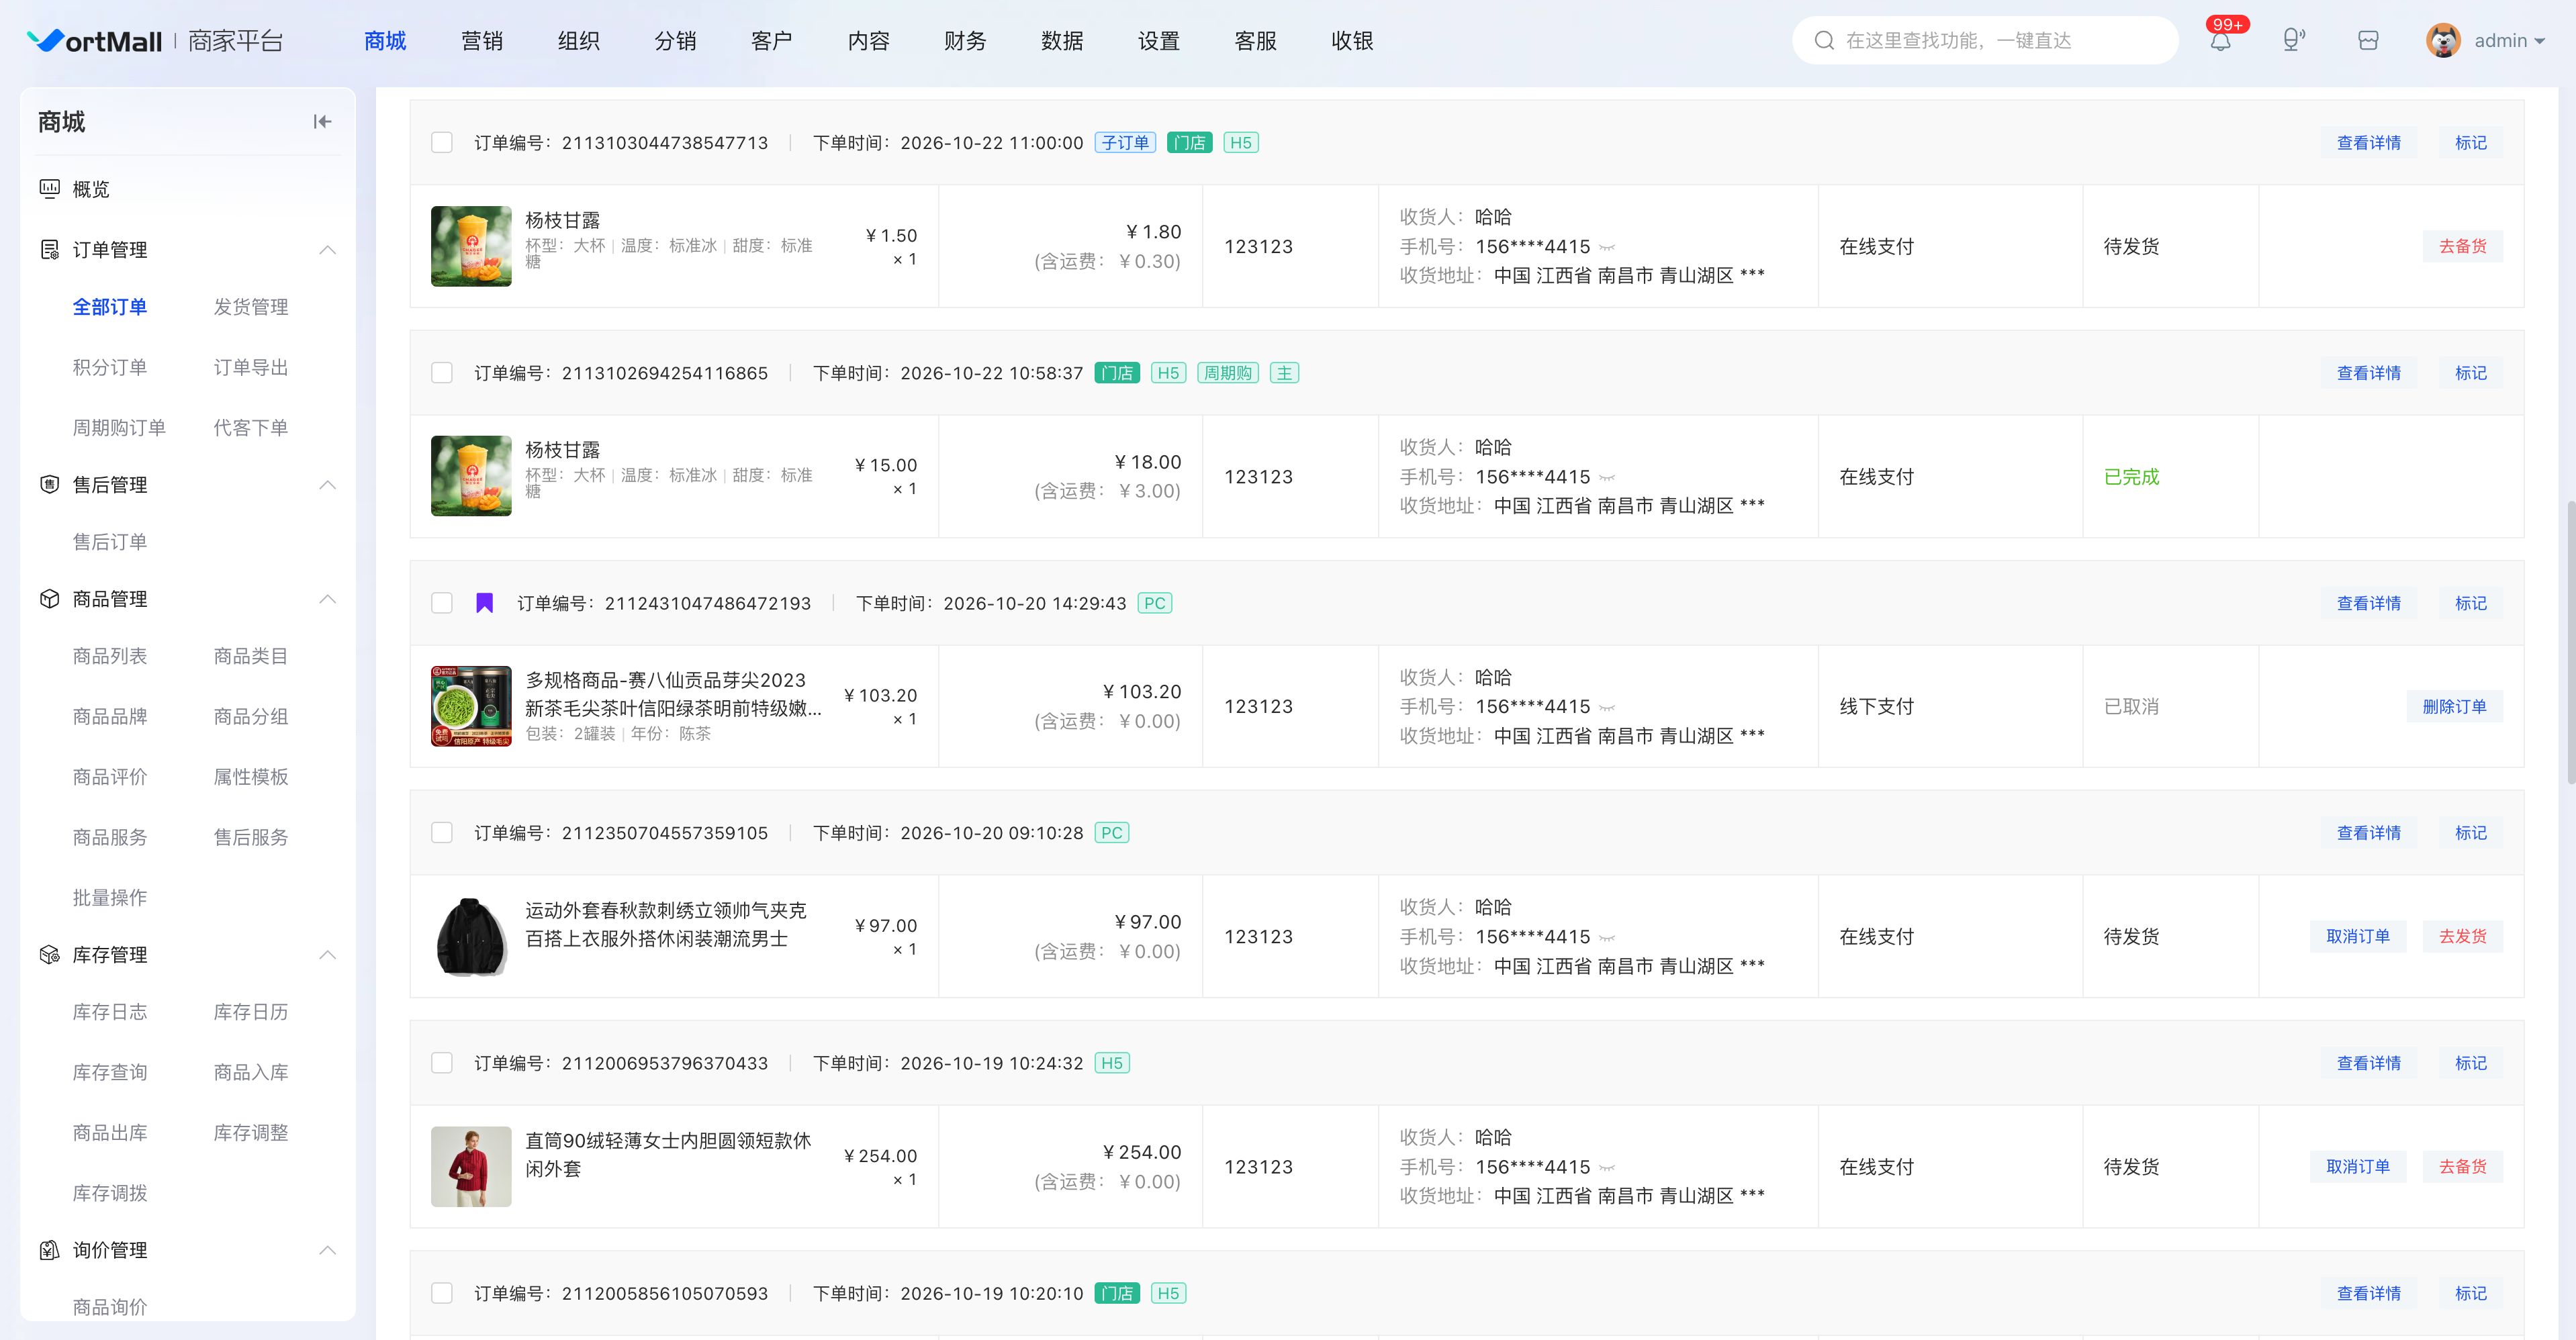
Task: Click the 询价管理 icon in the sidebar
Action: click(x=49, y=1250)
